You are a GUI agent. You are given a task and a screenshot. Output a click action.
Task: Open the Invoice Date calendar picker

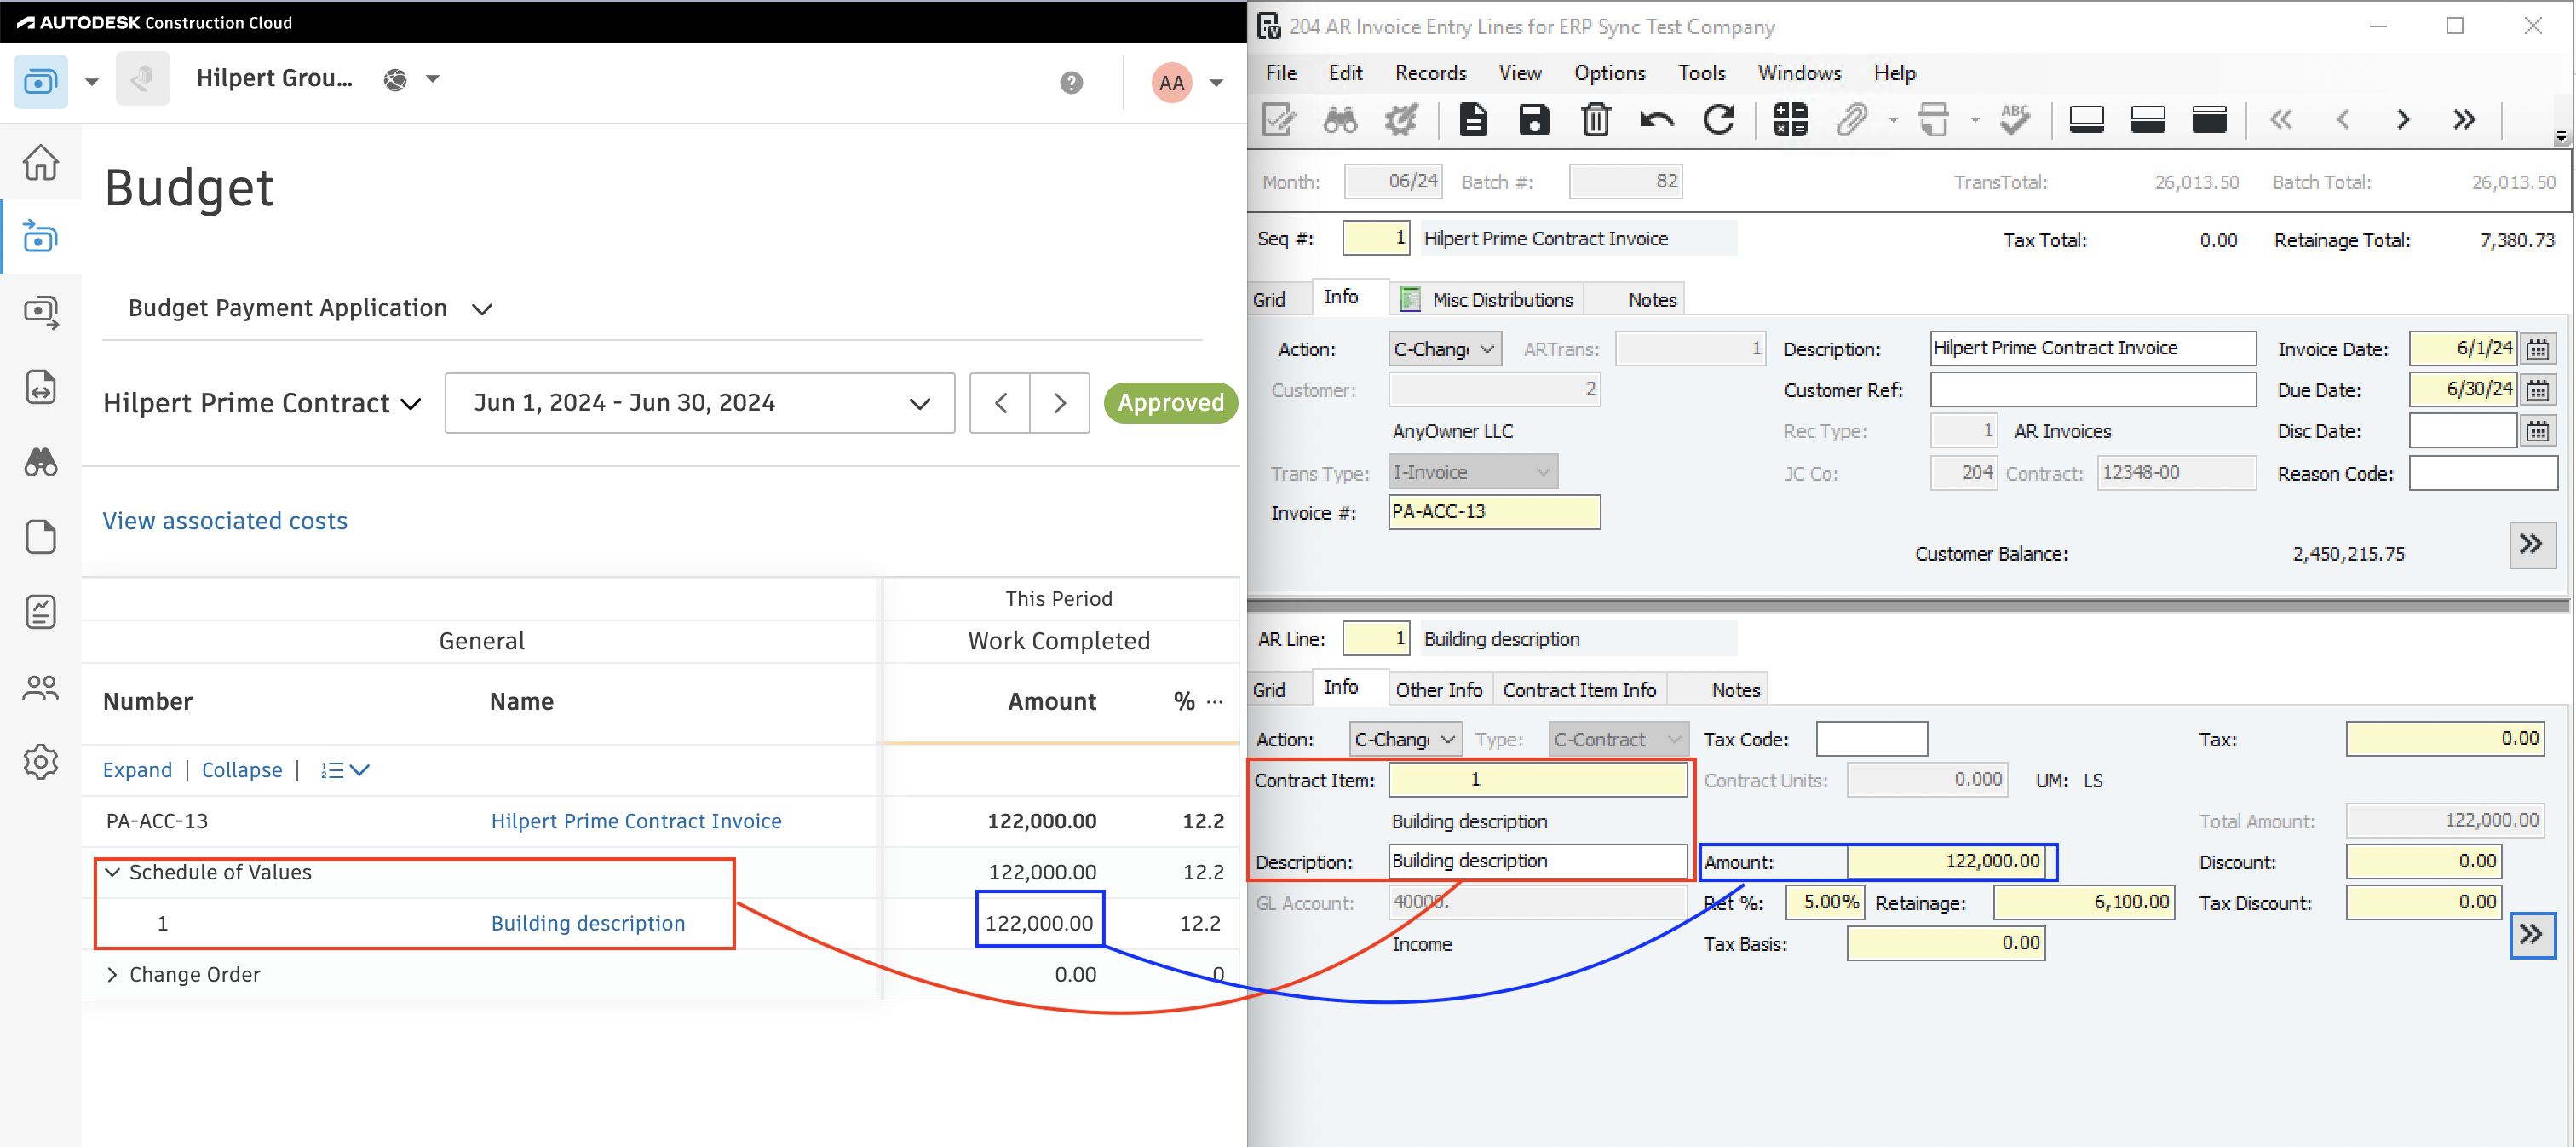pos(2538,349)
